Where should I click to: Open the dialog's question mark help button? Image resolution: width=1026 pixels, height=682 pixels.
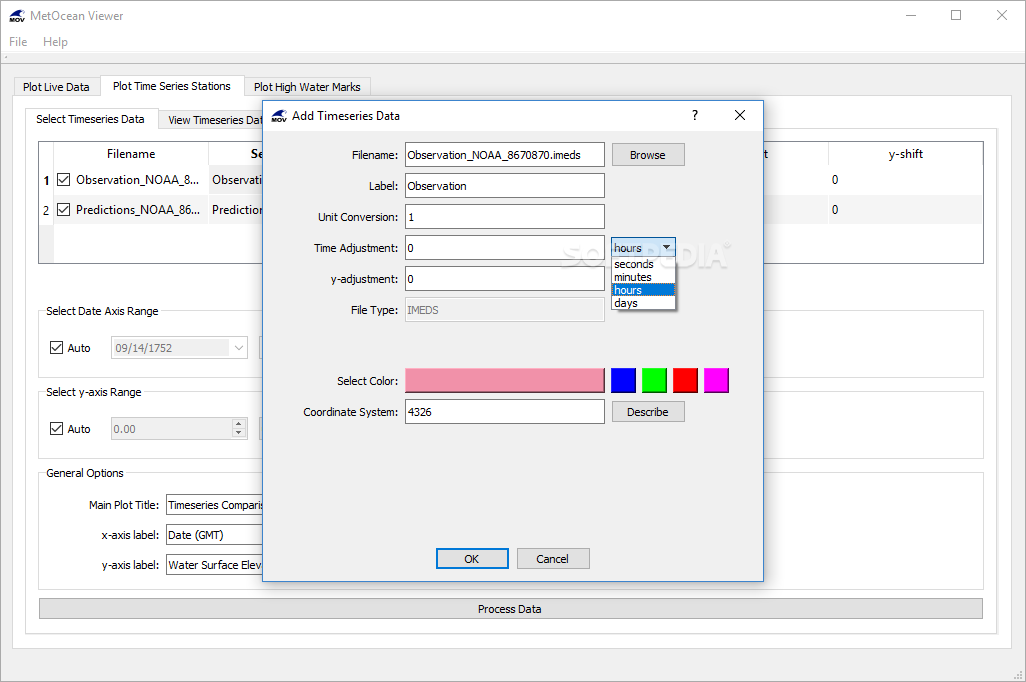coord(695,115)
